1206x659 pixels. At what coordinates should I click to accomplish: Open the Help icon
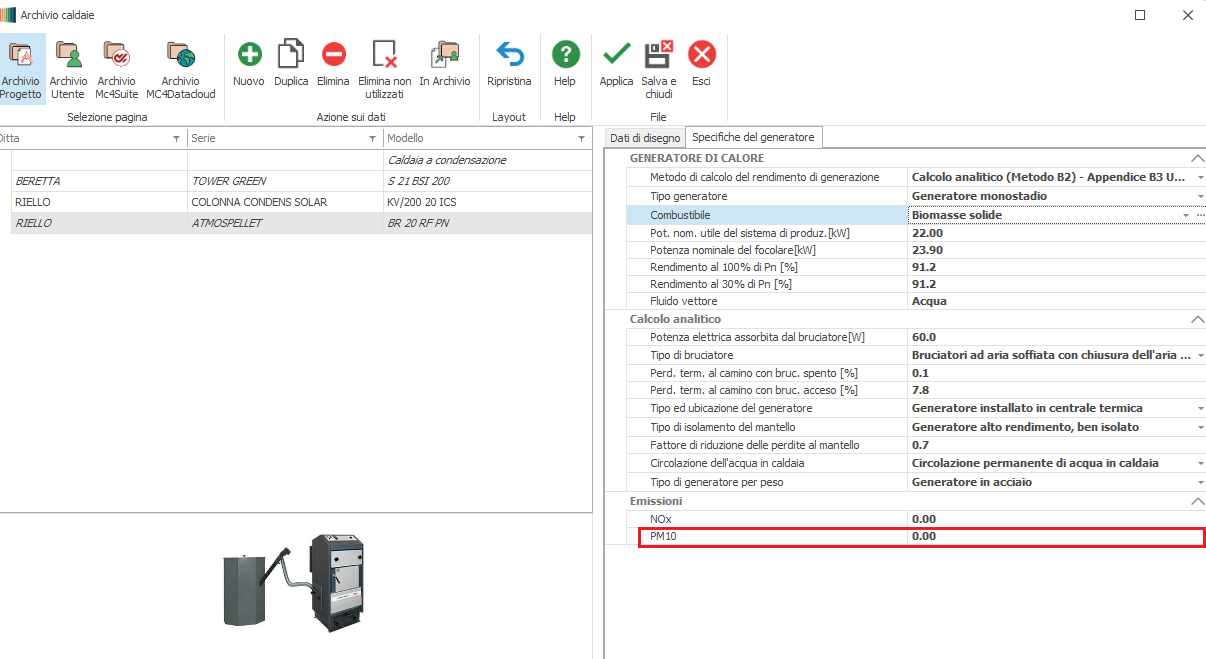[x=565, y=55]
